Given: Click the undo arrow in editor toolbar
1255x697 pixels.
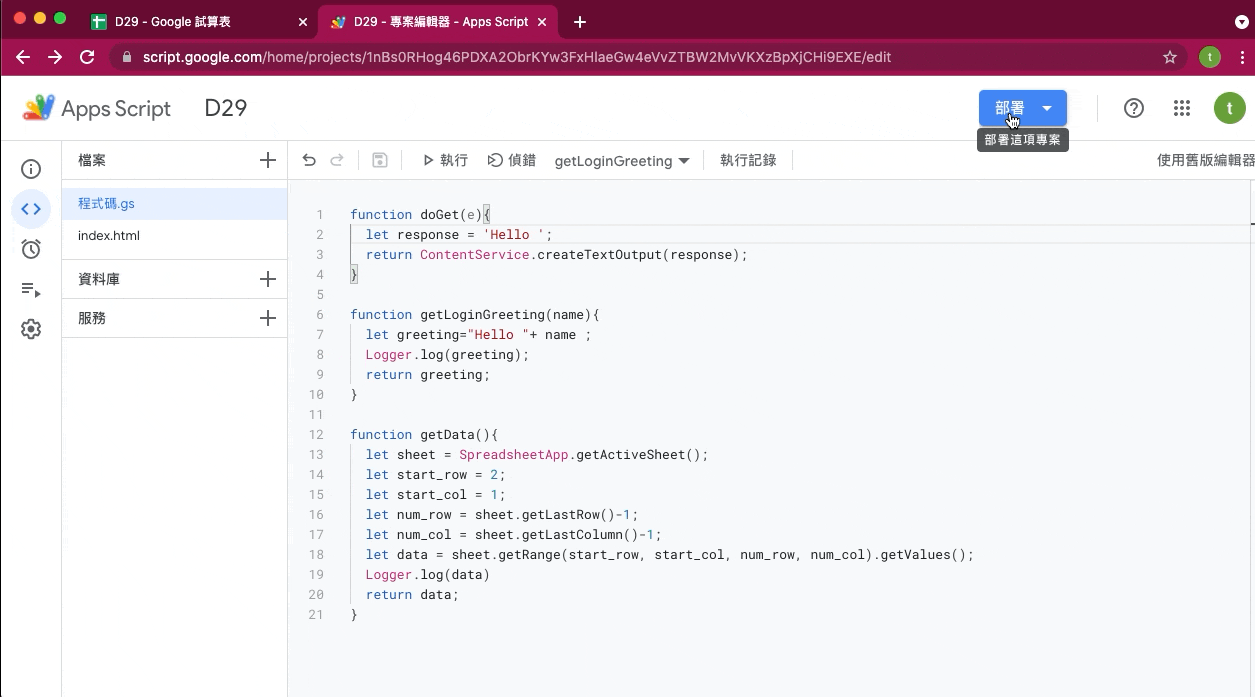Looking at the screenshot, I should tap(309, 160).
